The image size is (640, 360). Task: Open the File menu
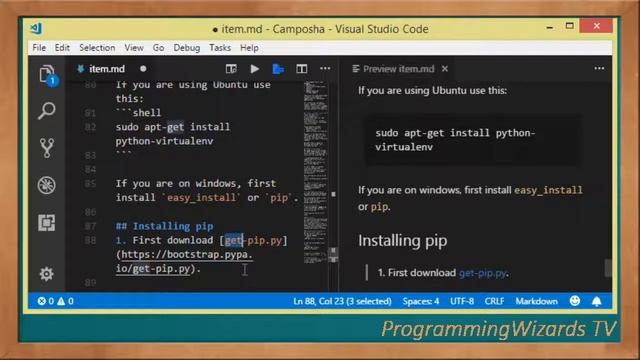click(x=39, y=48)
